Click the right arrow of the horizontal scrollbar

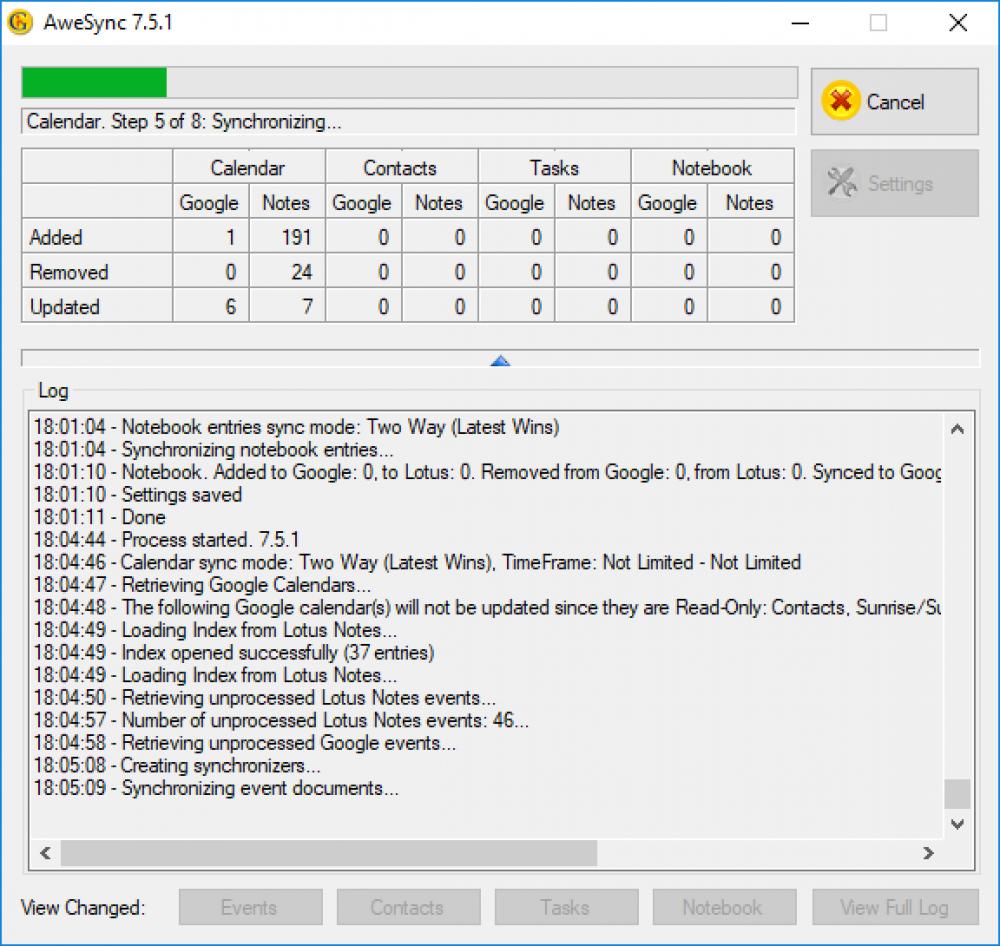click(928, 853)
